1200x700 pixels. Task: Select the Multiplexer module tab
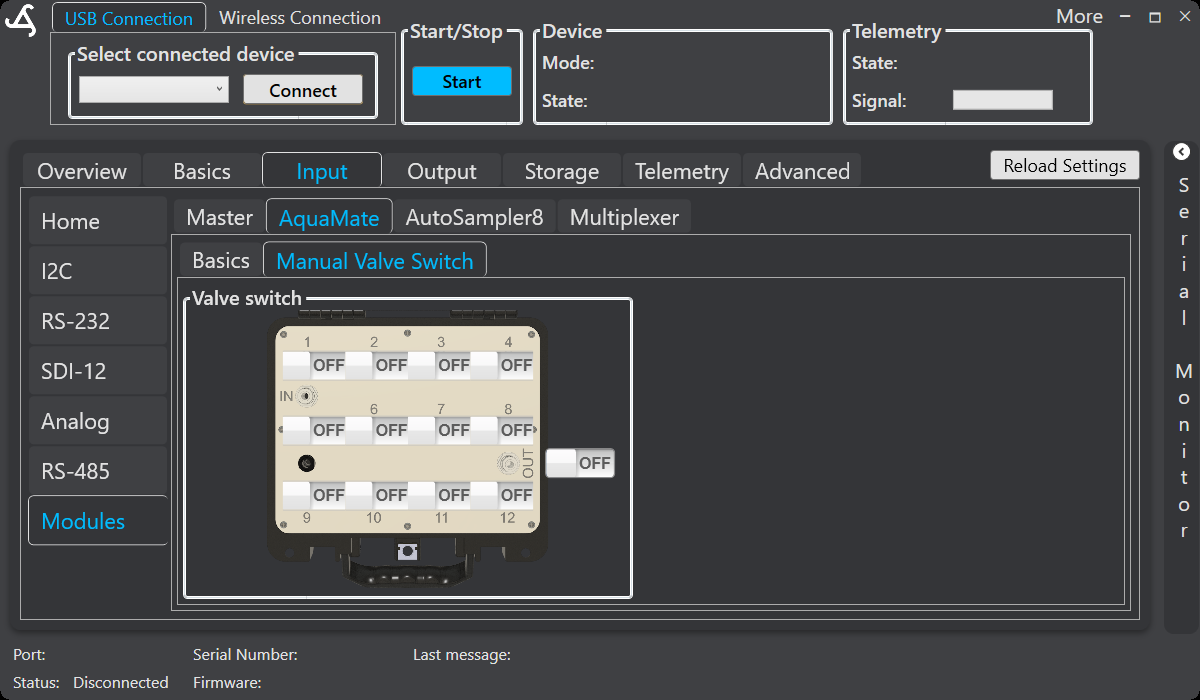624,217
